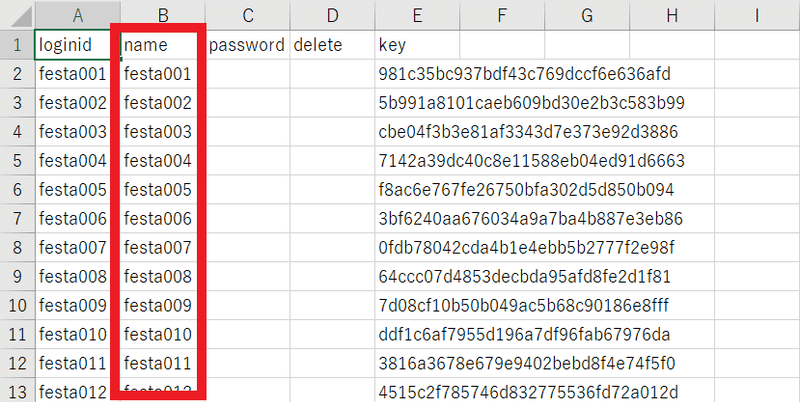This screenshot has width=800, height=402.
Task: Select the entire row 5 header
Action: point(16,161)
